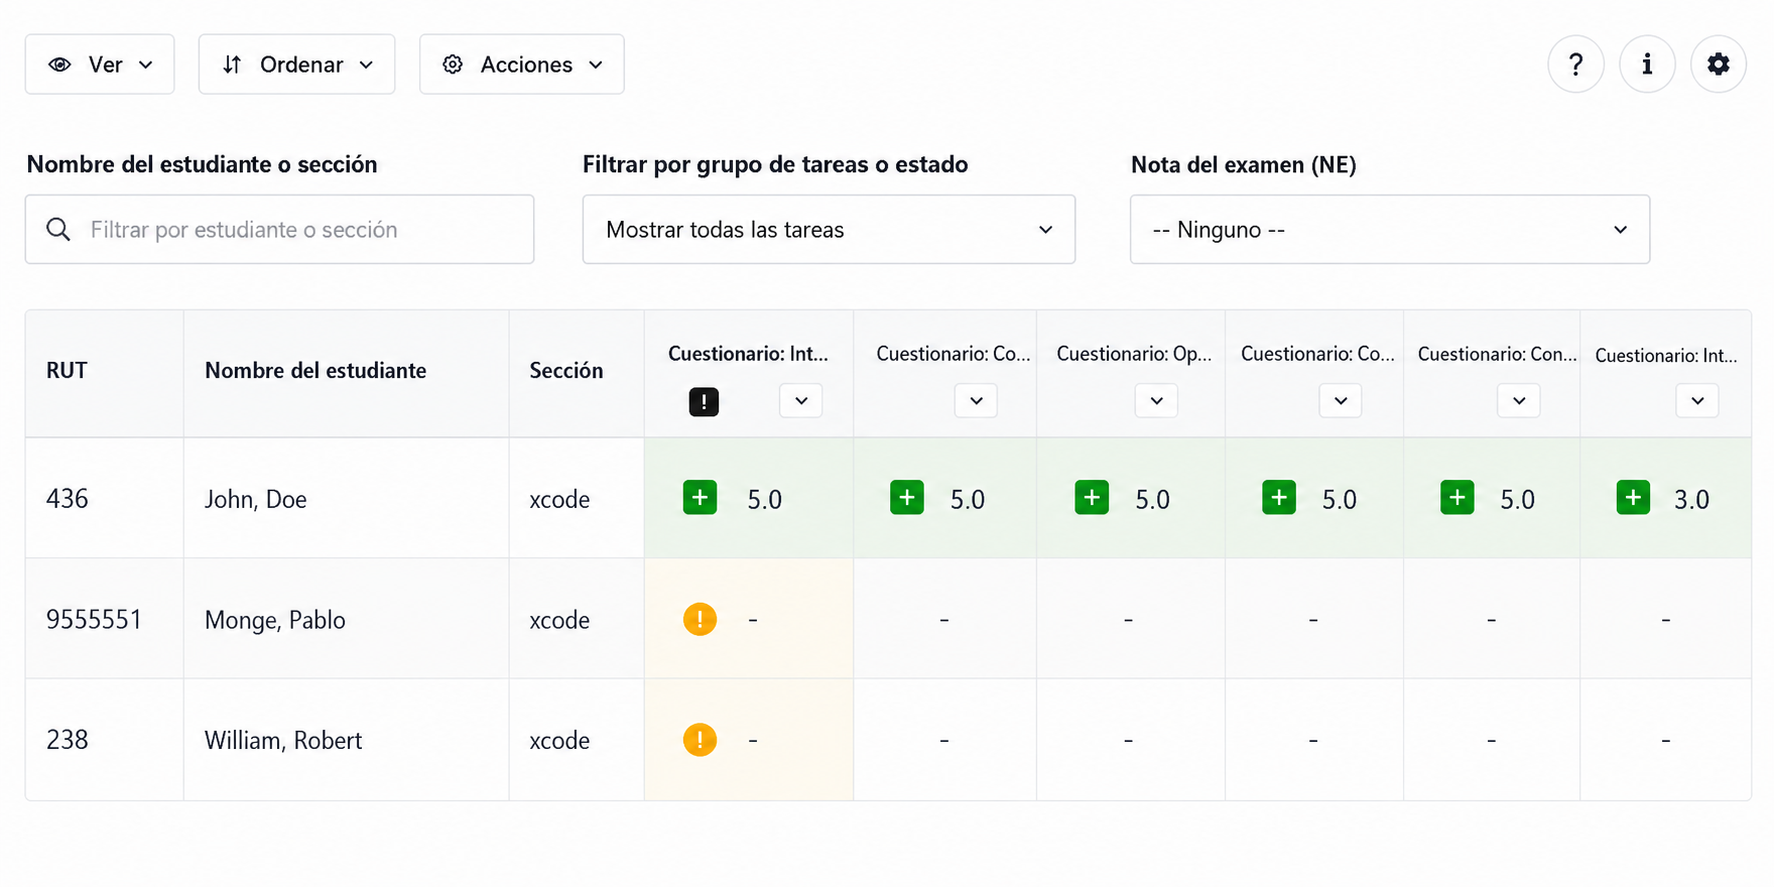Viewport: 1774px width, 887px height.
Task: Click John Doe's green plus under "Cuestionario: Op..."
Action: click(x=1092, y=497)
